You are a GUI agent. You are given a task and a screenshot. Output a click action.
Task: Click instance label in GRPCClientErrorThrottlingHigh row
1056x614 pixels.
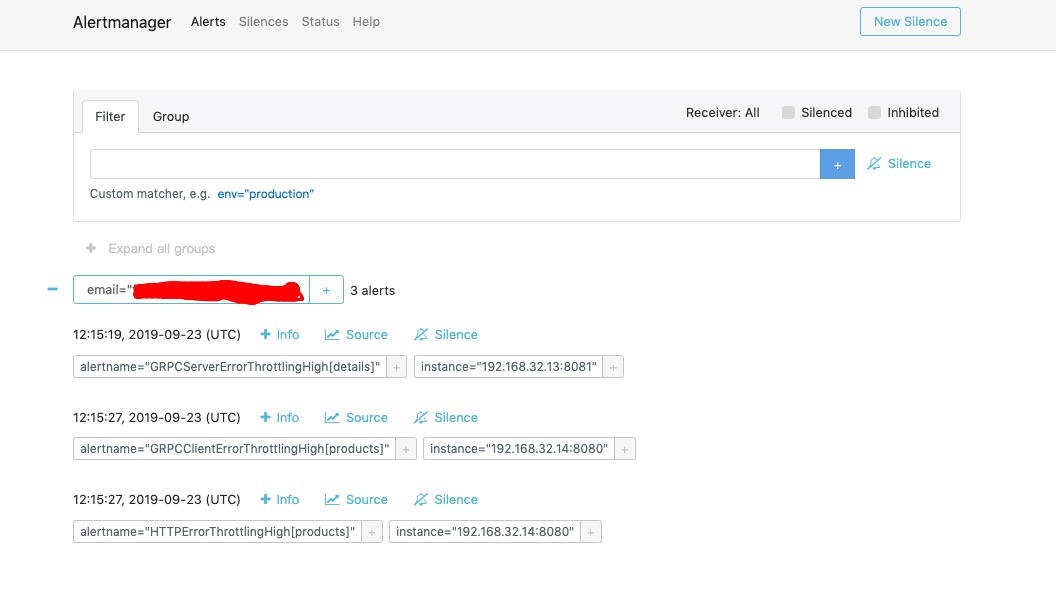pos(519,449)
